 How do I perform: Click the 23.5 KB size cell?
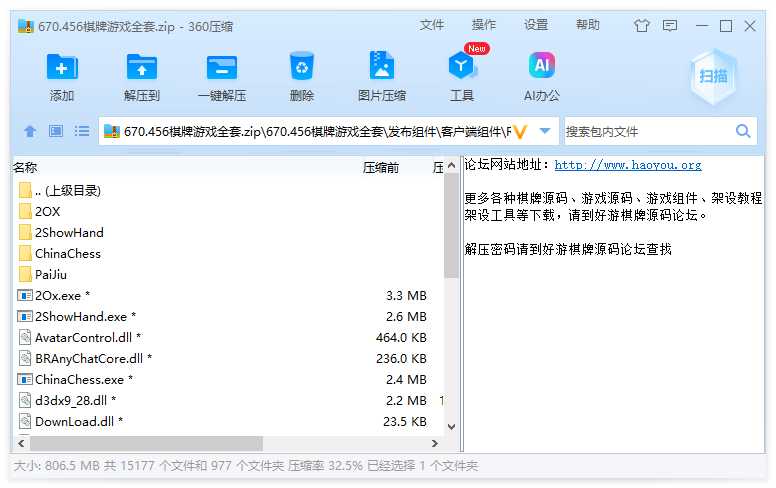coord(405,422)
